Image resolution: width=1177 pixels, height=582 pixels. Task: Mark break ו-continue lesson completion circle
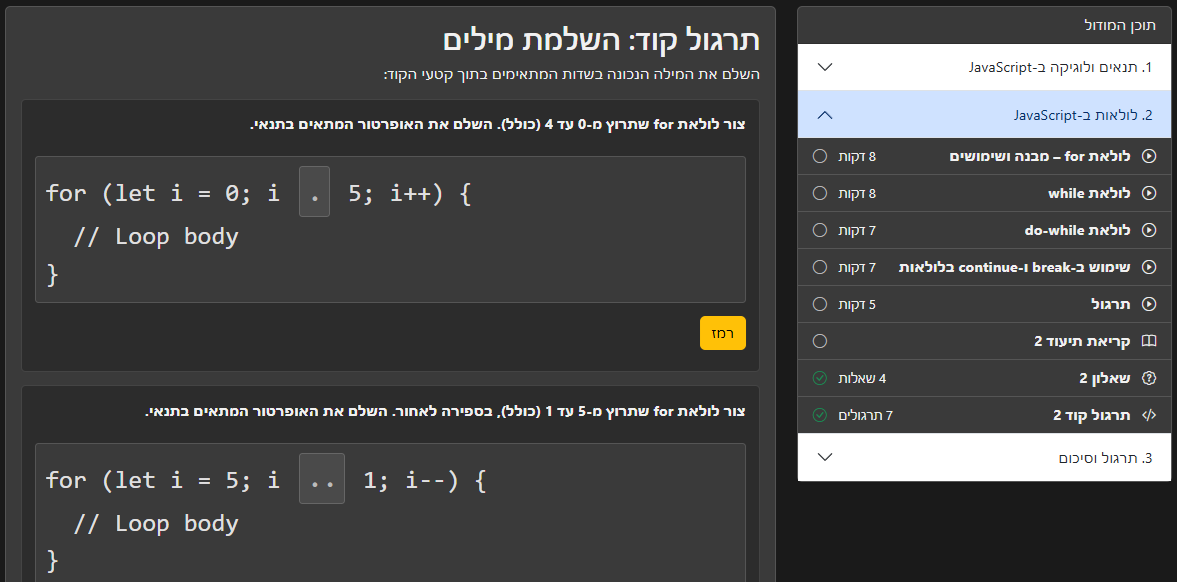click(x=820, y=267)
